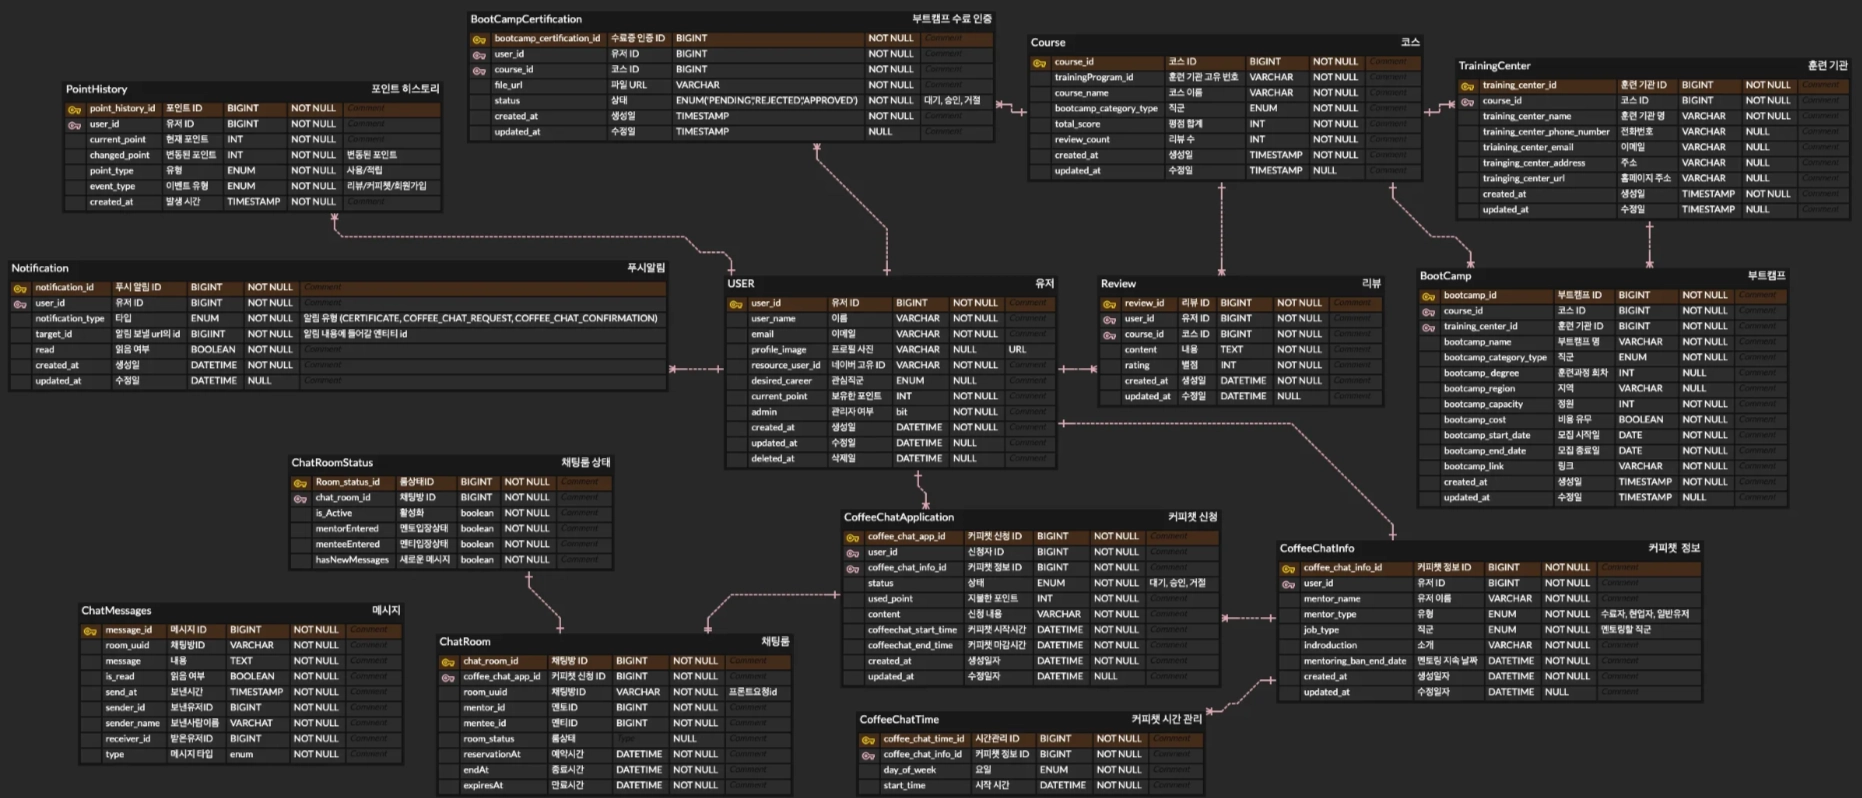Click the CoffeeChatApplication table header

click(x=898, y=518)
